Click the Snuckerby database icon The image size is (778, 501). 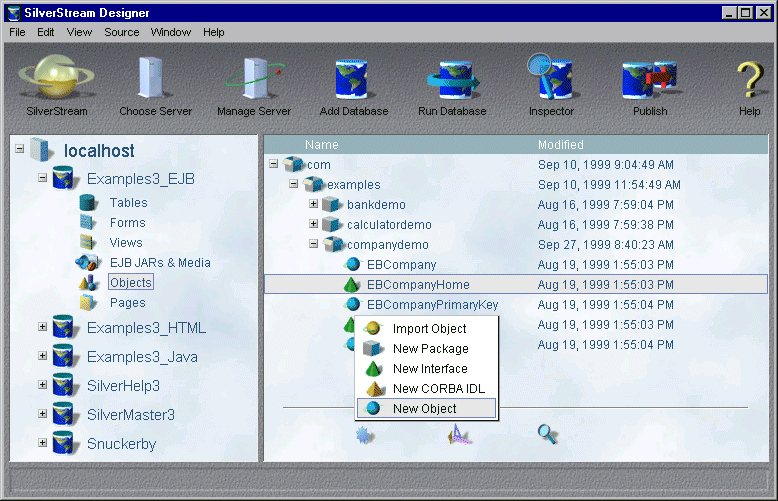(64, 443)
